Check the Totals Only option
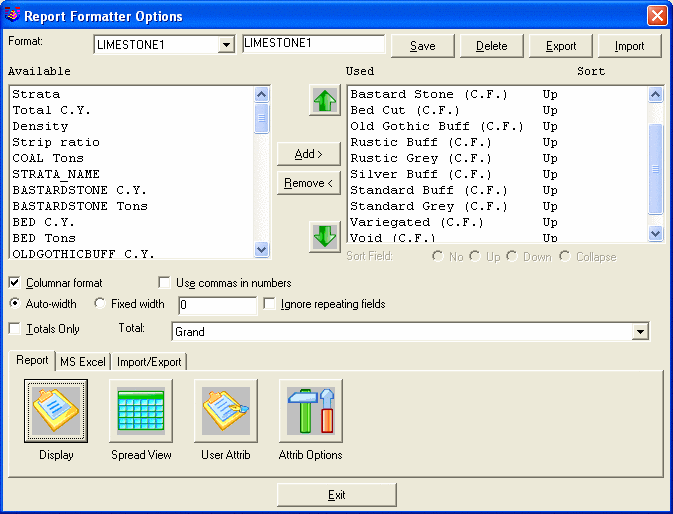The width and height of the screenshot is (673, 514). pyautogui.click(x=15, y=328)
